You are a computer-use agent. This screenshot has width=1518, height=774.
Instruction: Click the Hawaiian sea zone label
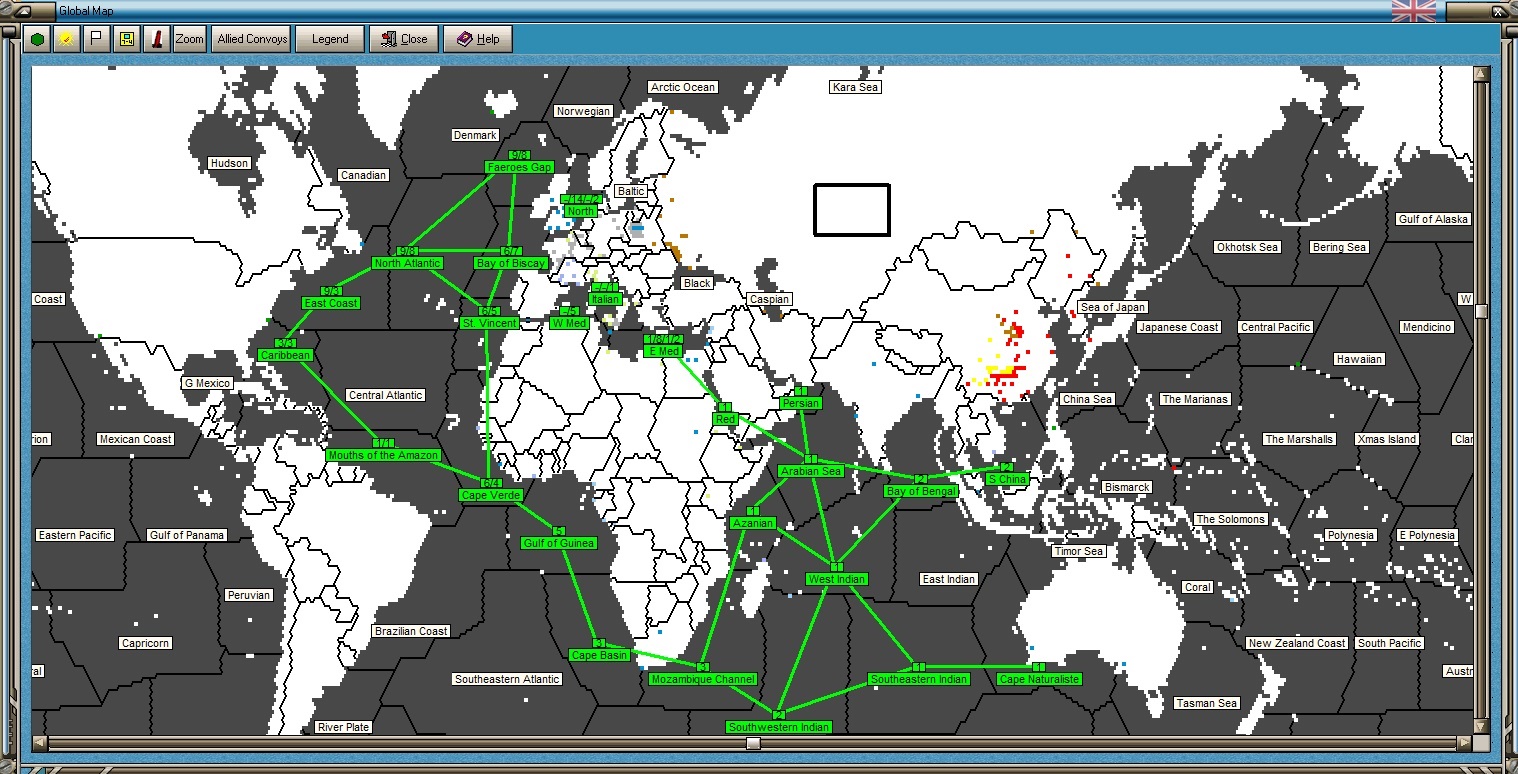pyautogui.click(x=1359, y=359)
